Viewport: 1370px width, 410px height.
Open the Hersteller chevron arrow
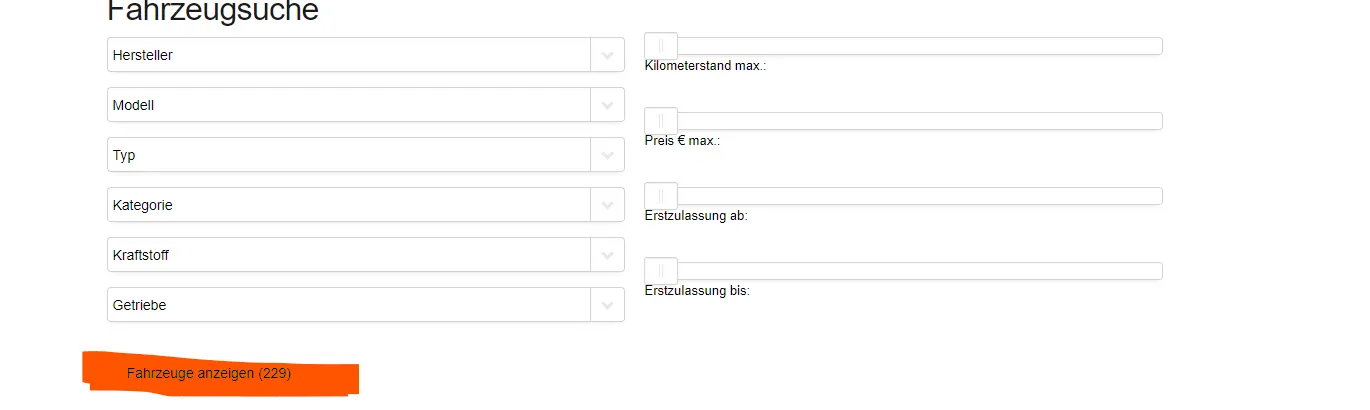click(x=607, y=55)
